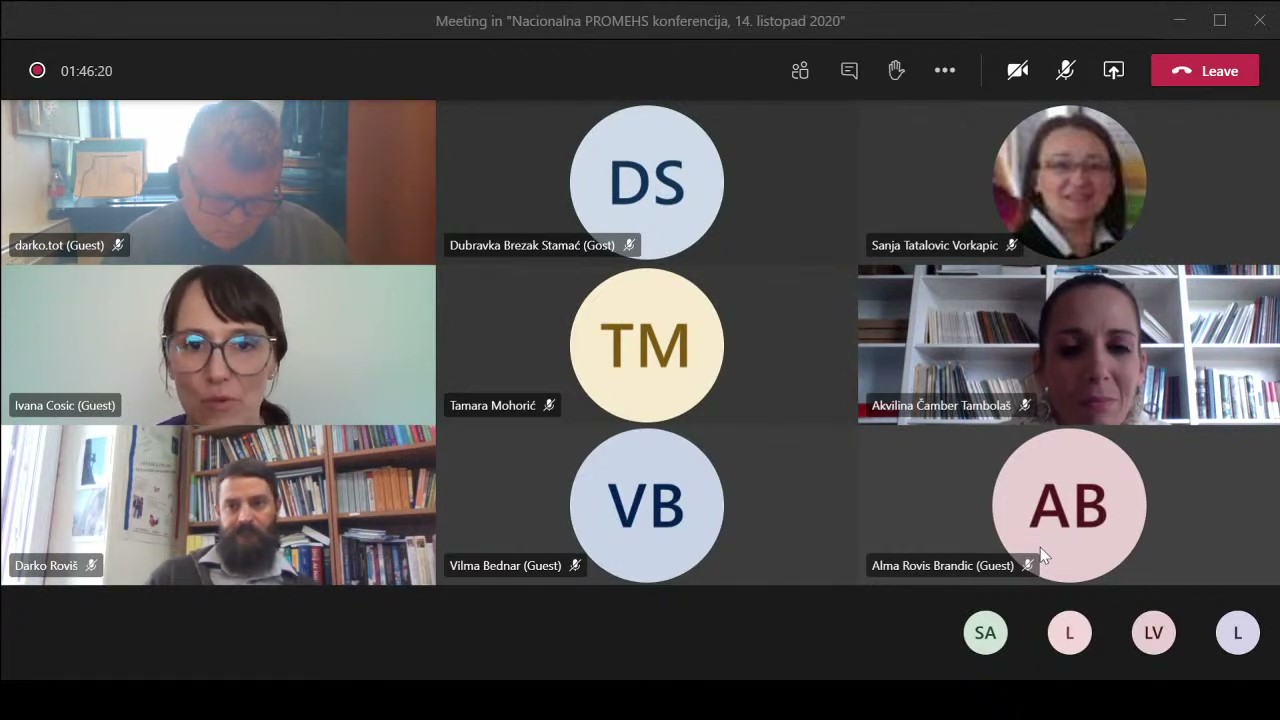The width and height of the screenshot is (1280, 720).
Task: Turn camera on
Action: click(x=1018, y=71)
